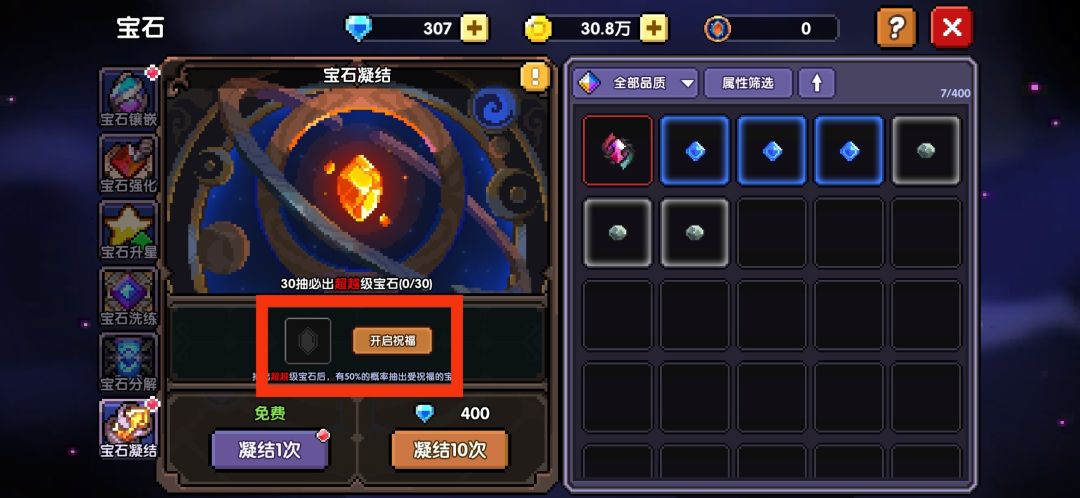Click the empty blessing gem slot
The width and height of the screenshot is (1080, 498).
(x=308, y=340)
